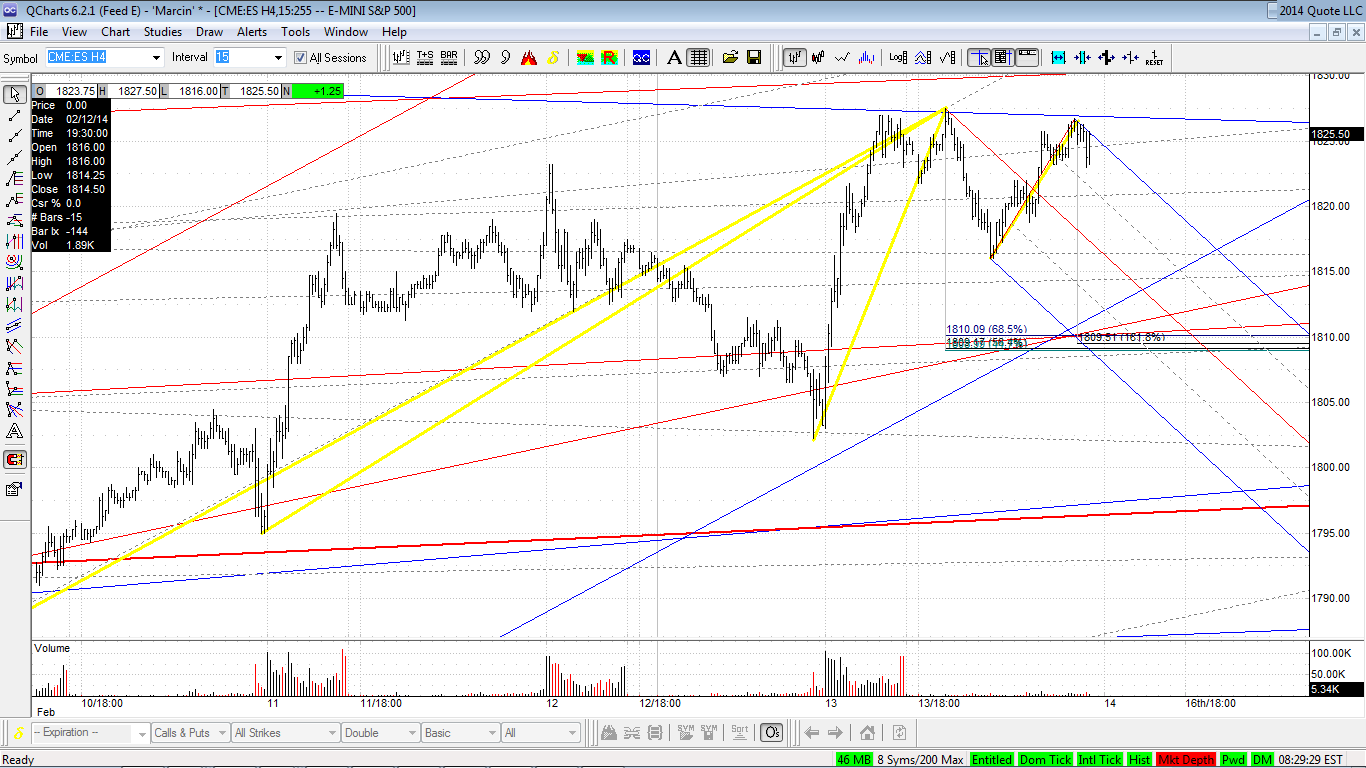Click the Dom Tick status indicator
Image resolution: width=1366 pixels, height=768 pixels.
[x=1045, y=760]
